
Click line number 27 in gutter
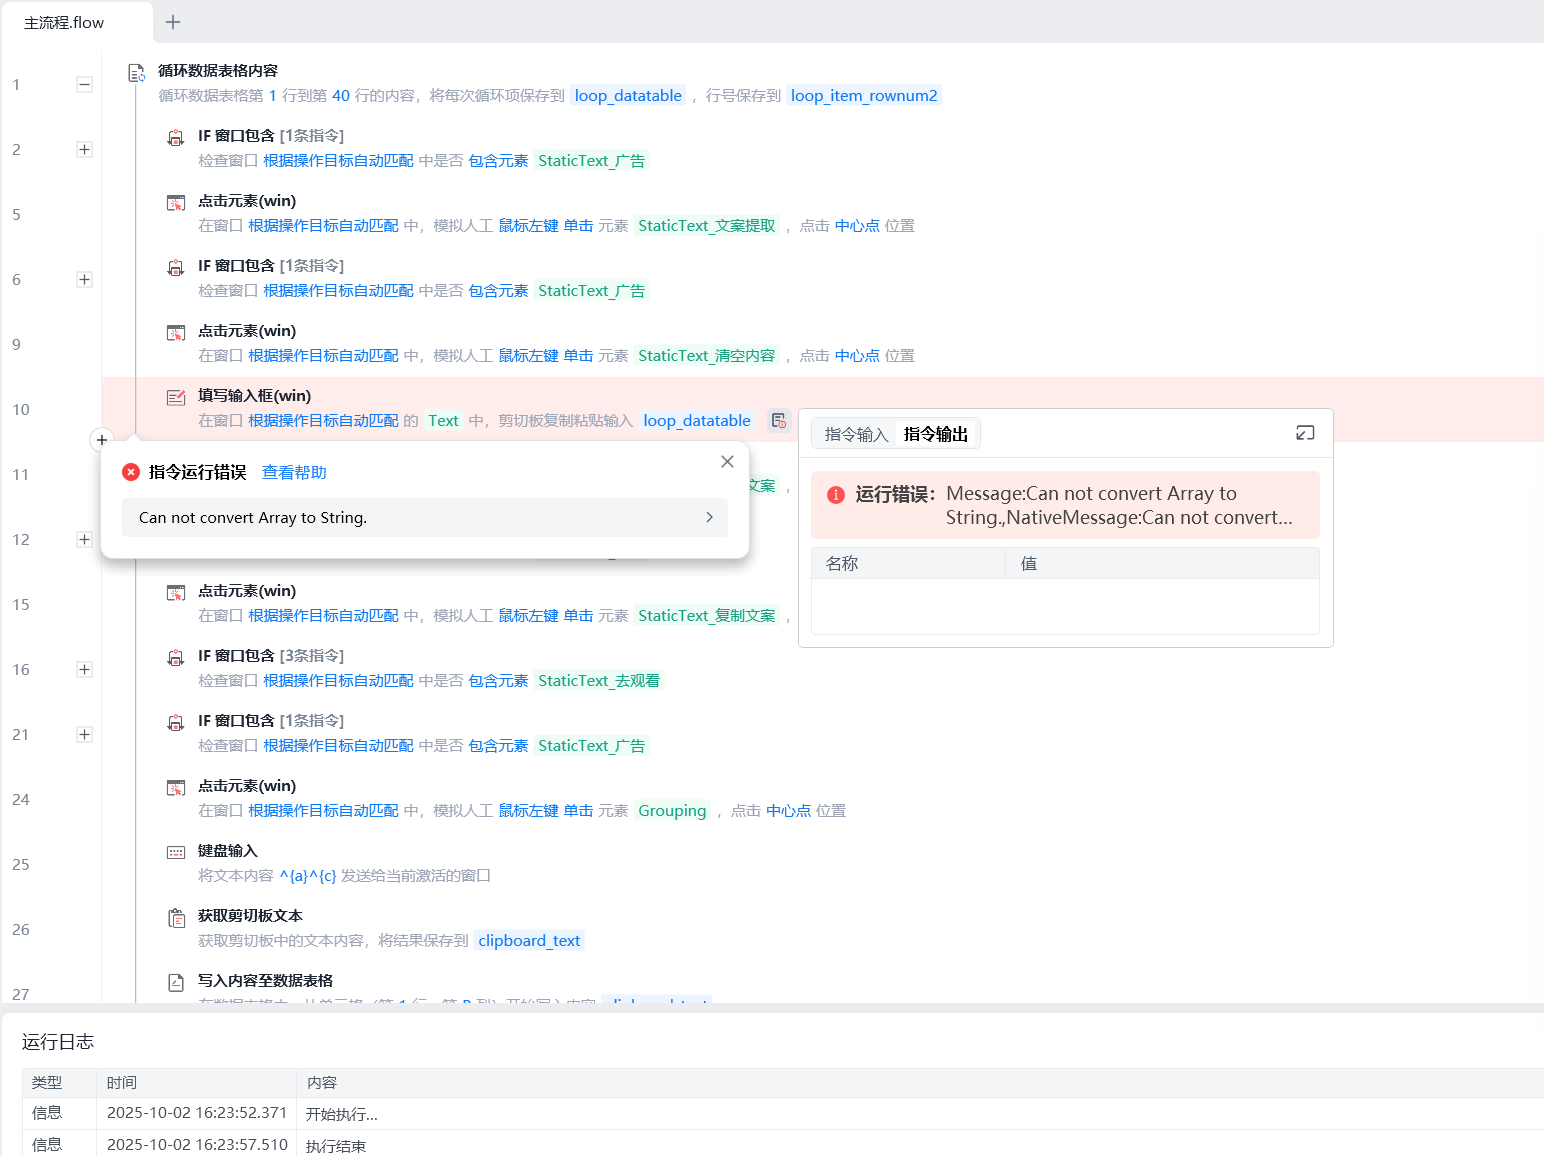[21, 994]
